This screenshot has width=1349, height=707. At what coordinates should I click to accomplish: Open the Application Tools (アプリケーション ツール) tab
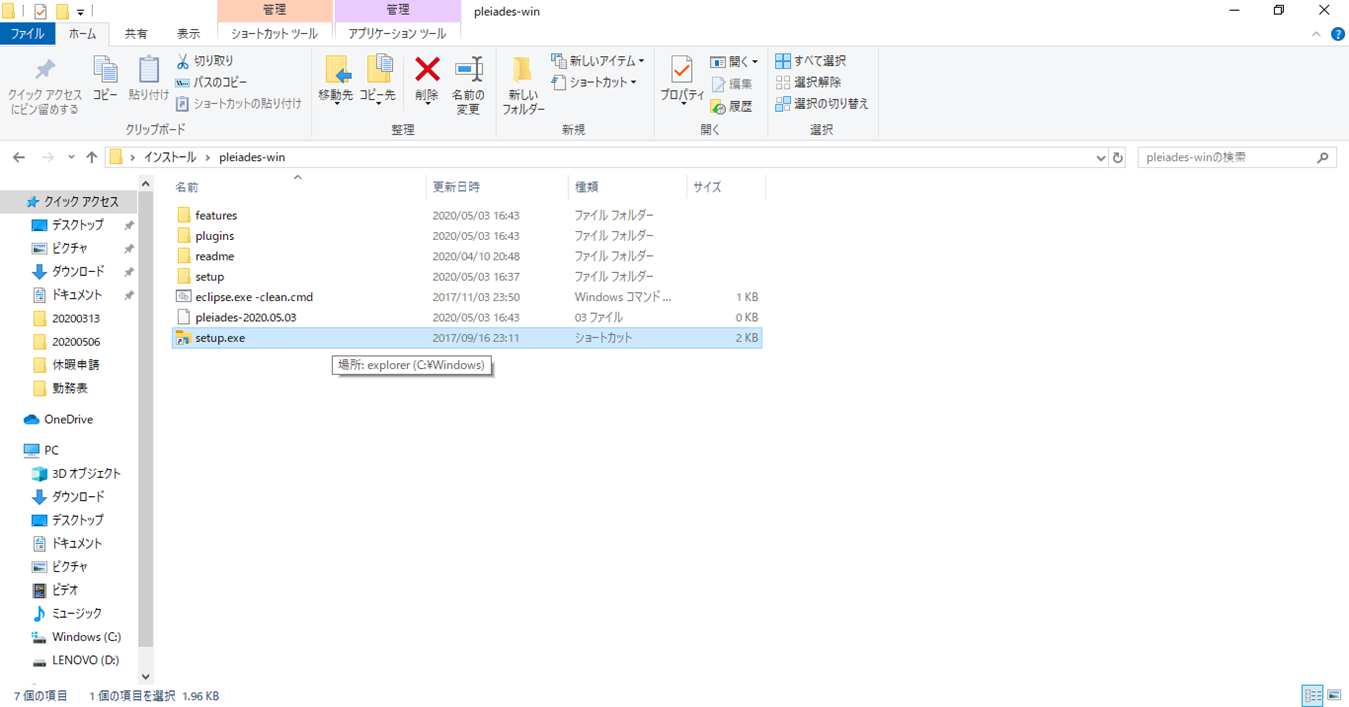[397, 33]
